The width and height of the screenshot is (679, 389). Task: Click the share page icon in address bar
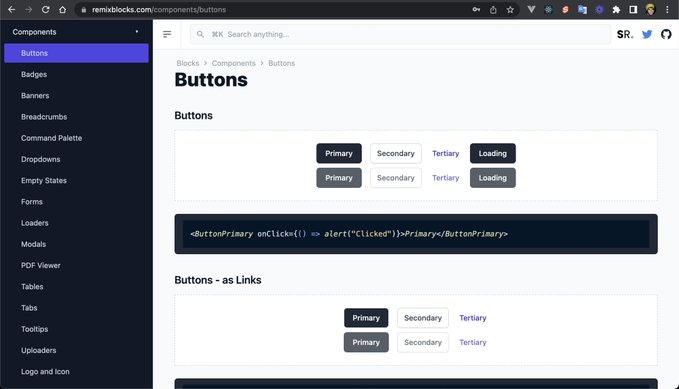coord(493,10)
